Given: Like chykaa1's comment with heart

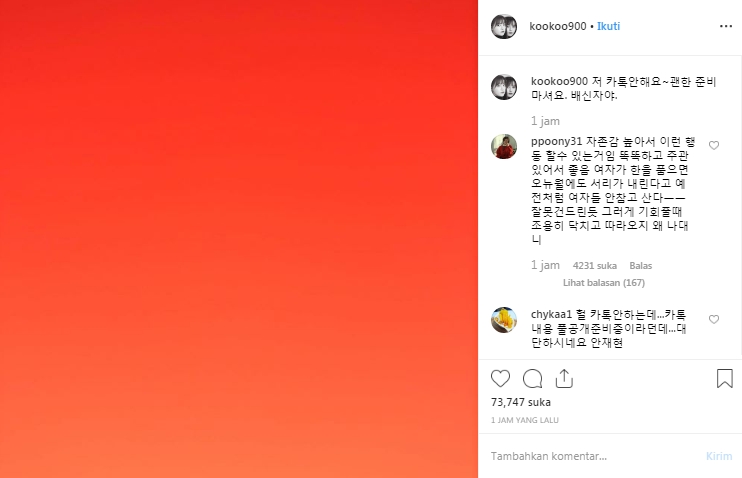Looking at the screenshot, I should tap(714, 319).
